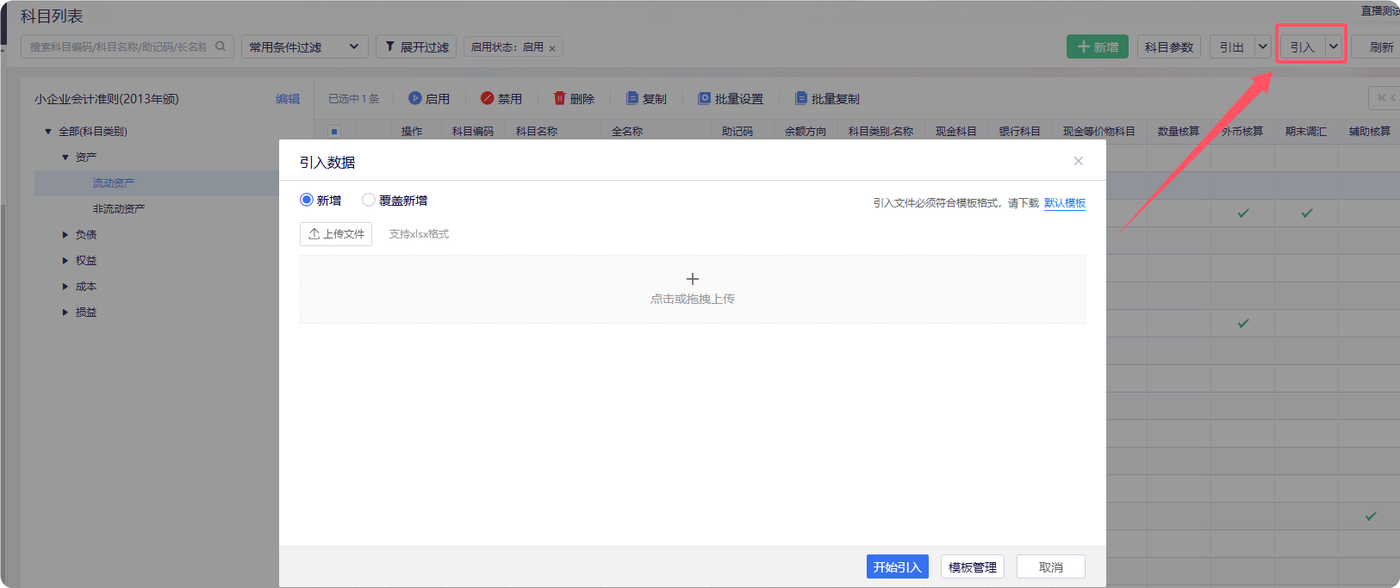Click the plus icon in upload drop area
The width and height of the screenshot is (1400, 588).
(692, 279)
